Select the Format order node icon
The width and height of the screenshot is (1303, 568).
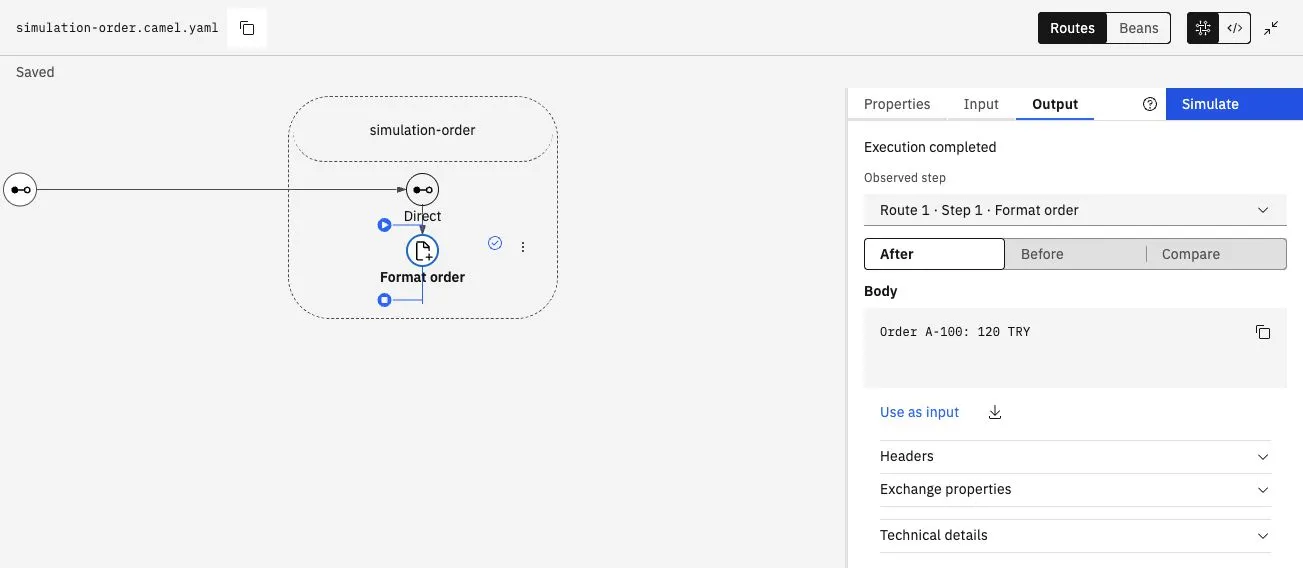coord(422,250)
